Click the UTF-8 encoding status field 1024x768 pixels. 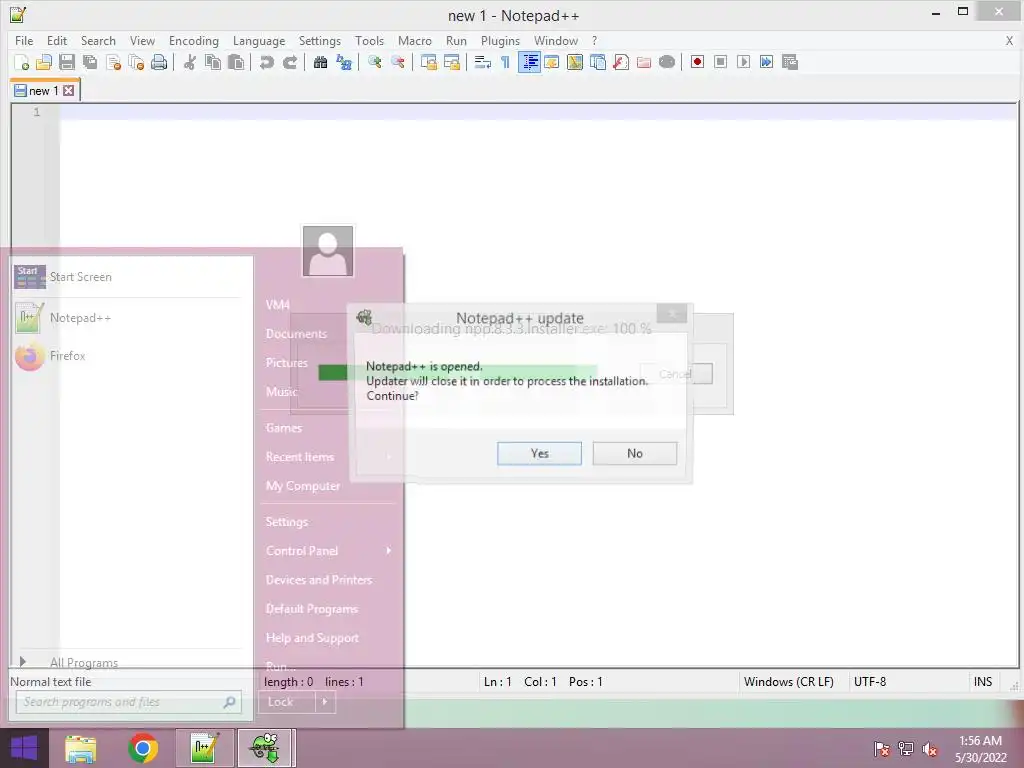click(870, 682)
